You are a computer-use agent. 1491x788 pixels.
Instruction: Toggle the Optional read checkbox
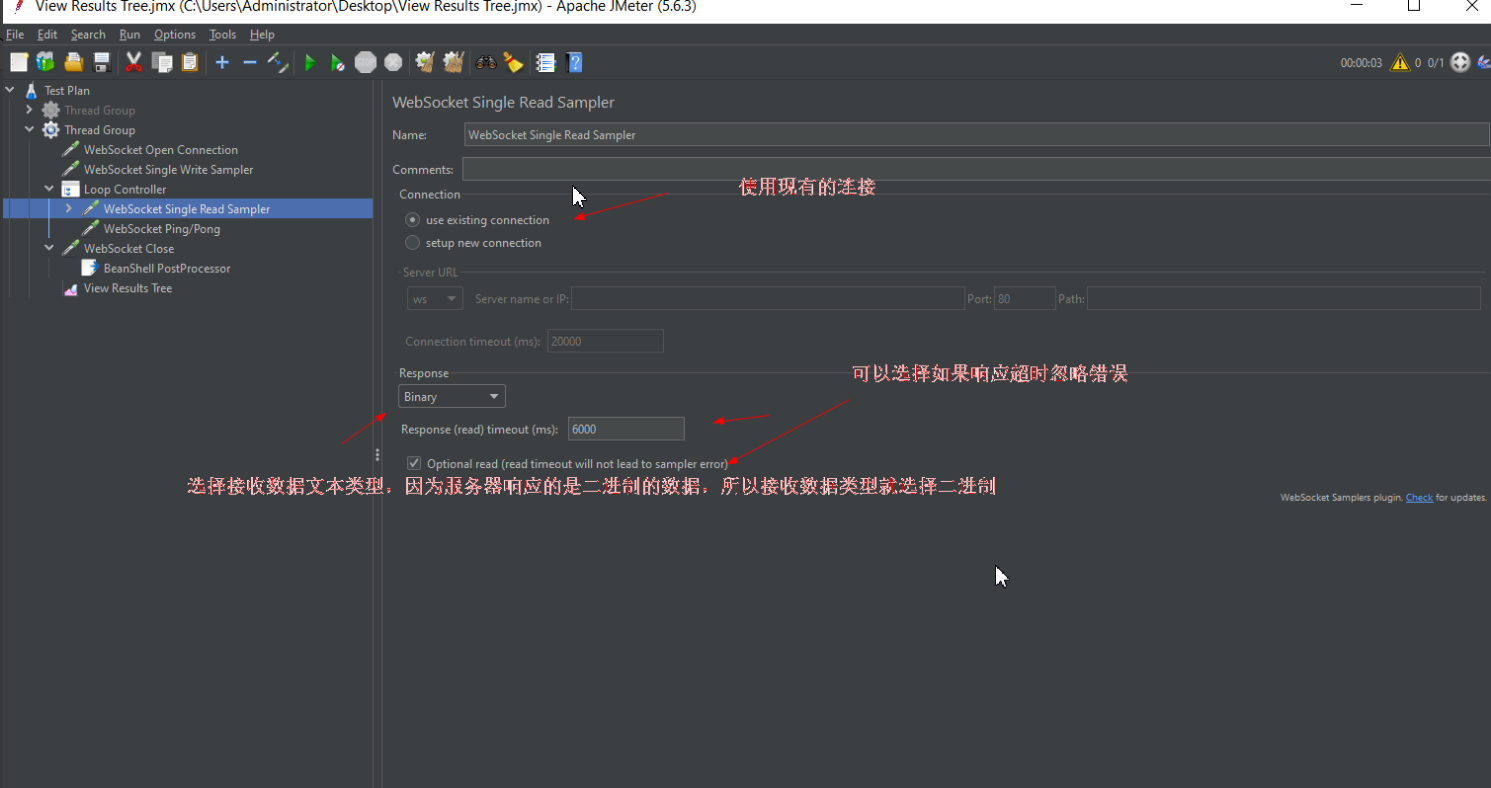414,464
